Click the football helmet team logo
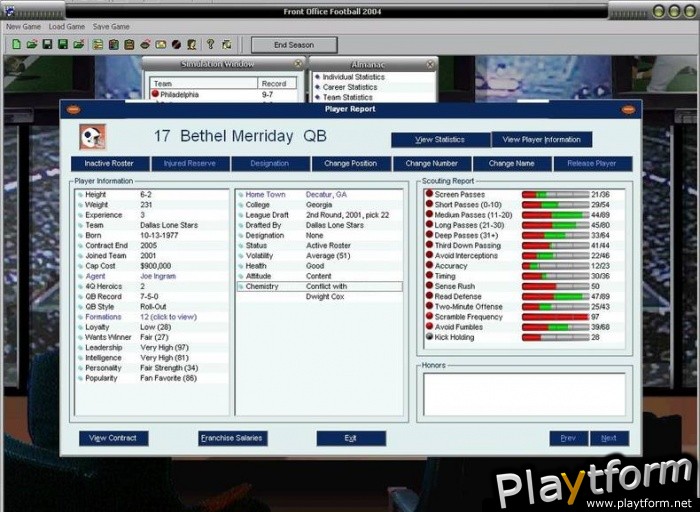Image resolution: width=700 pixels, height=512 pixels. coord(92,135)
